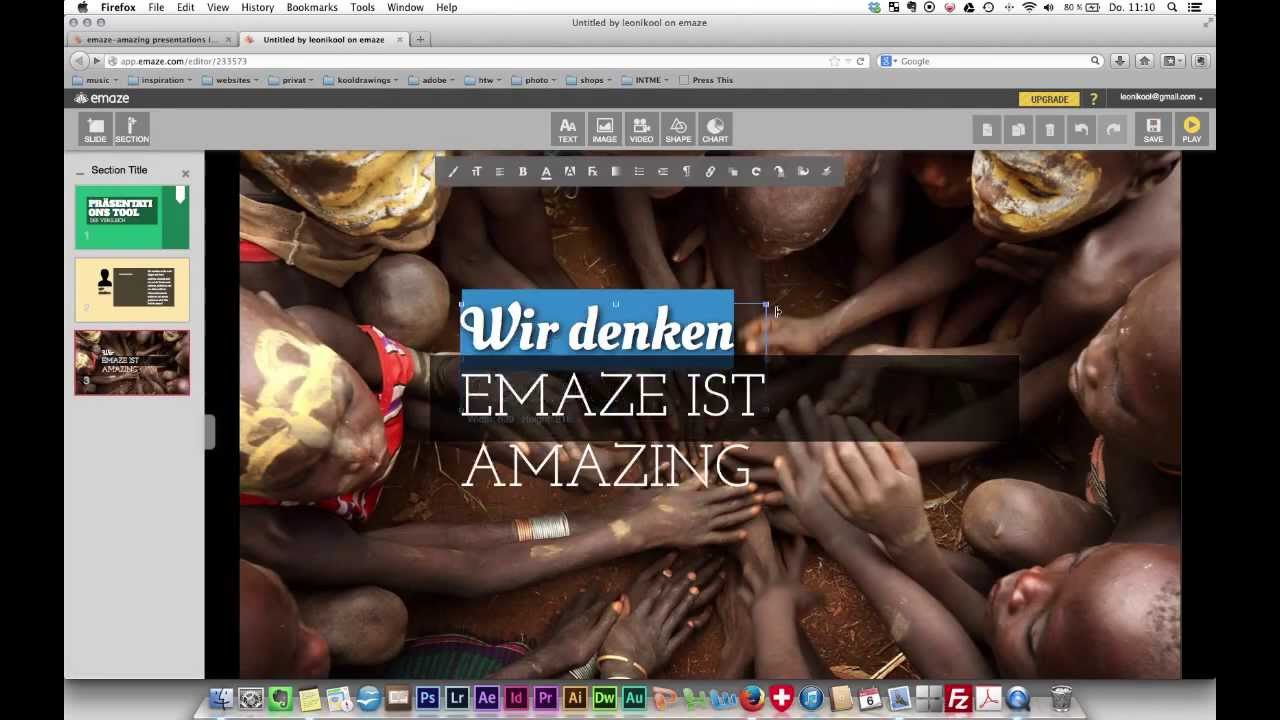The width and height of the screenshot is (1280, 720).
Task: Open the History menu
Action: click(257, 7)
